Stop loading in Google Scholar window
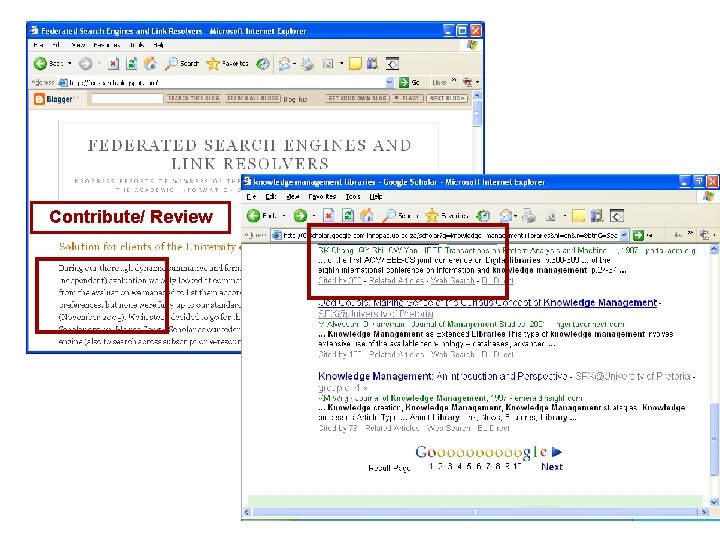 pos(328,215)
